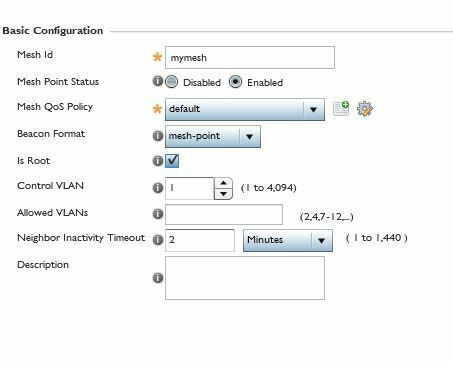This screenshot has height=366, width=453.
Task: Click the Description field info icon
Action: click(x=157, y=278)
